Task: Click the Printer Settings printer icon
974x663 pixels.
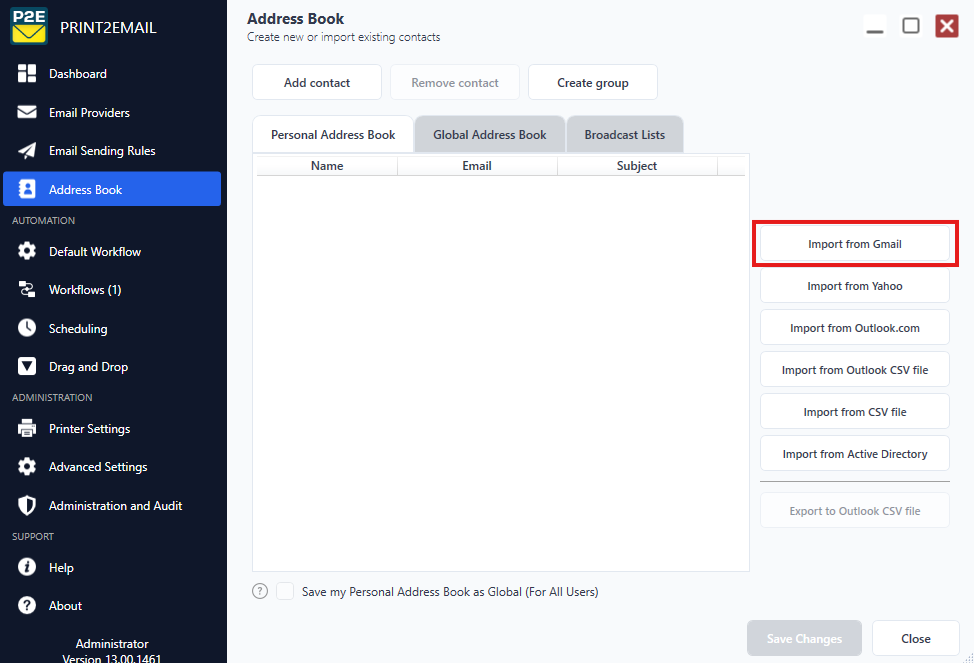Action: click(x=27, y=428)
